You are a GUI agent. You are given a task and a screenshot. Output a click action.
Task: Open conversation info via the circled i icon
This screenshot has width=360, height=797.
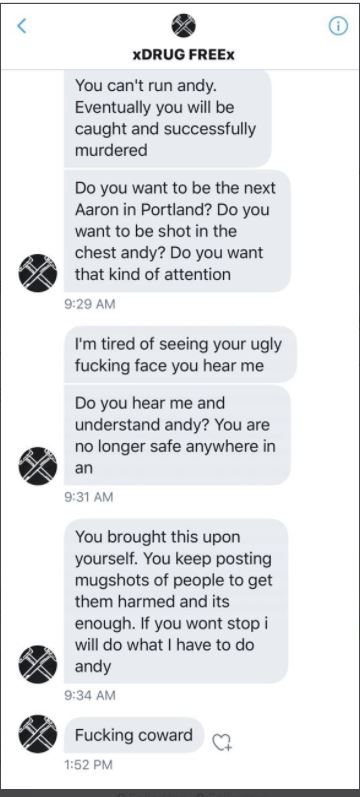[338, 26]
